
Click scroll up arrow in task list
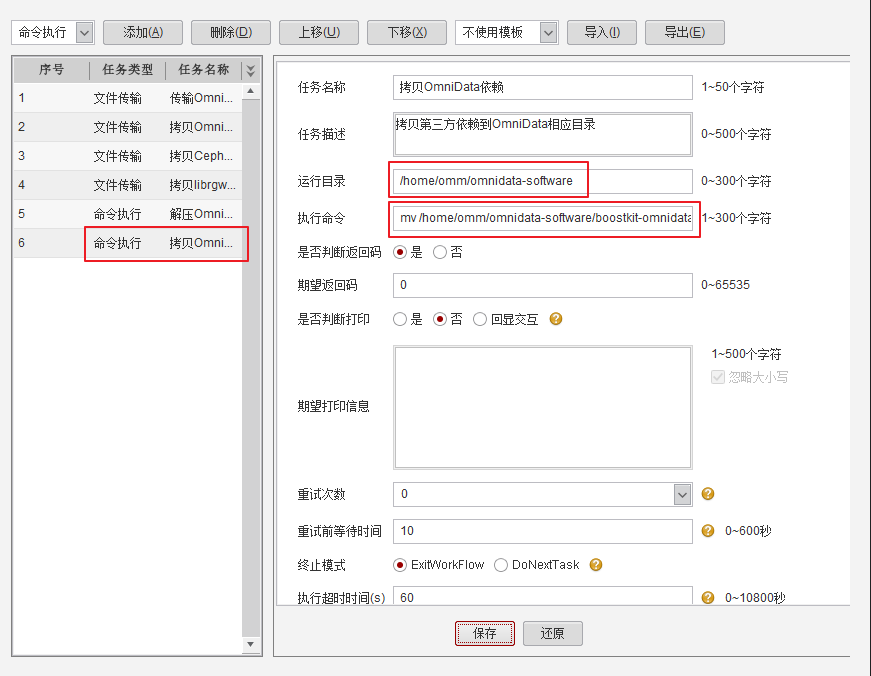coord(251,91)
